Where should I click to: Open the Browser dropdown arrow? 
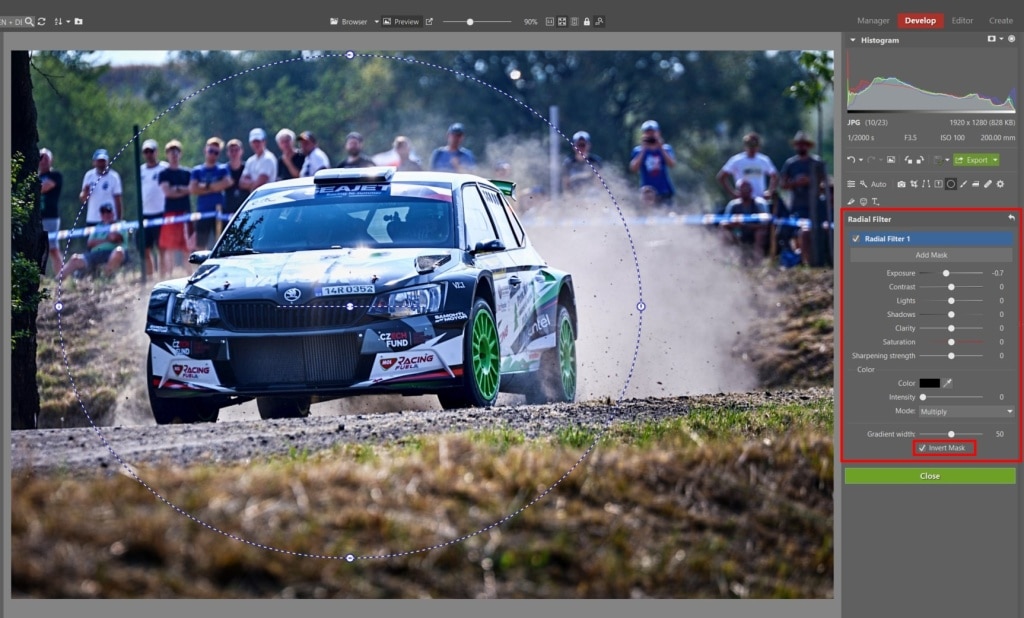click(x=376, y=22)
